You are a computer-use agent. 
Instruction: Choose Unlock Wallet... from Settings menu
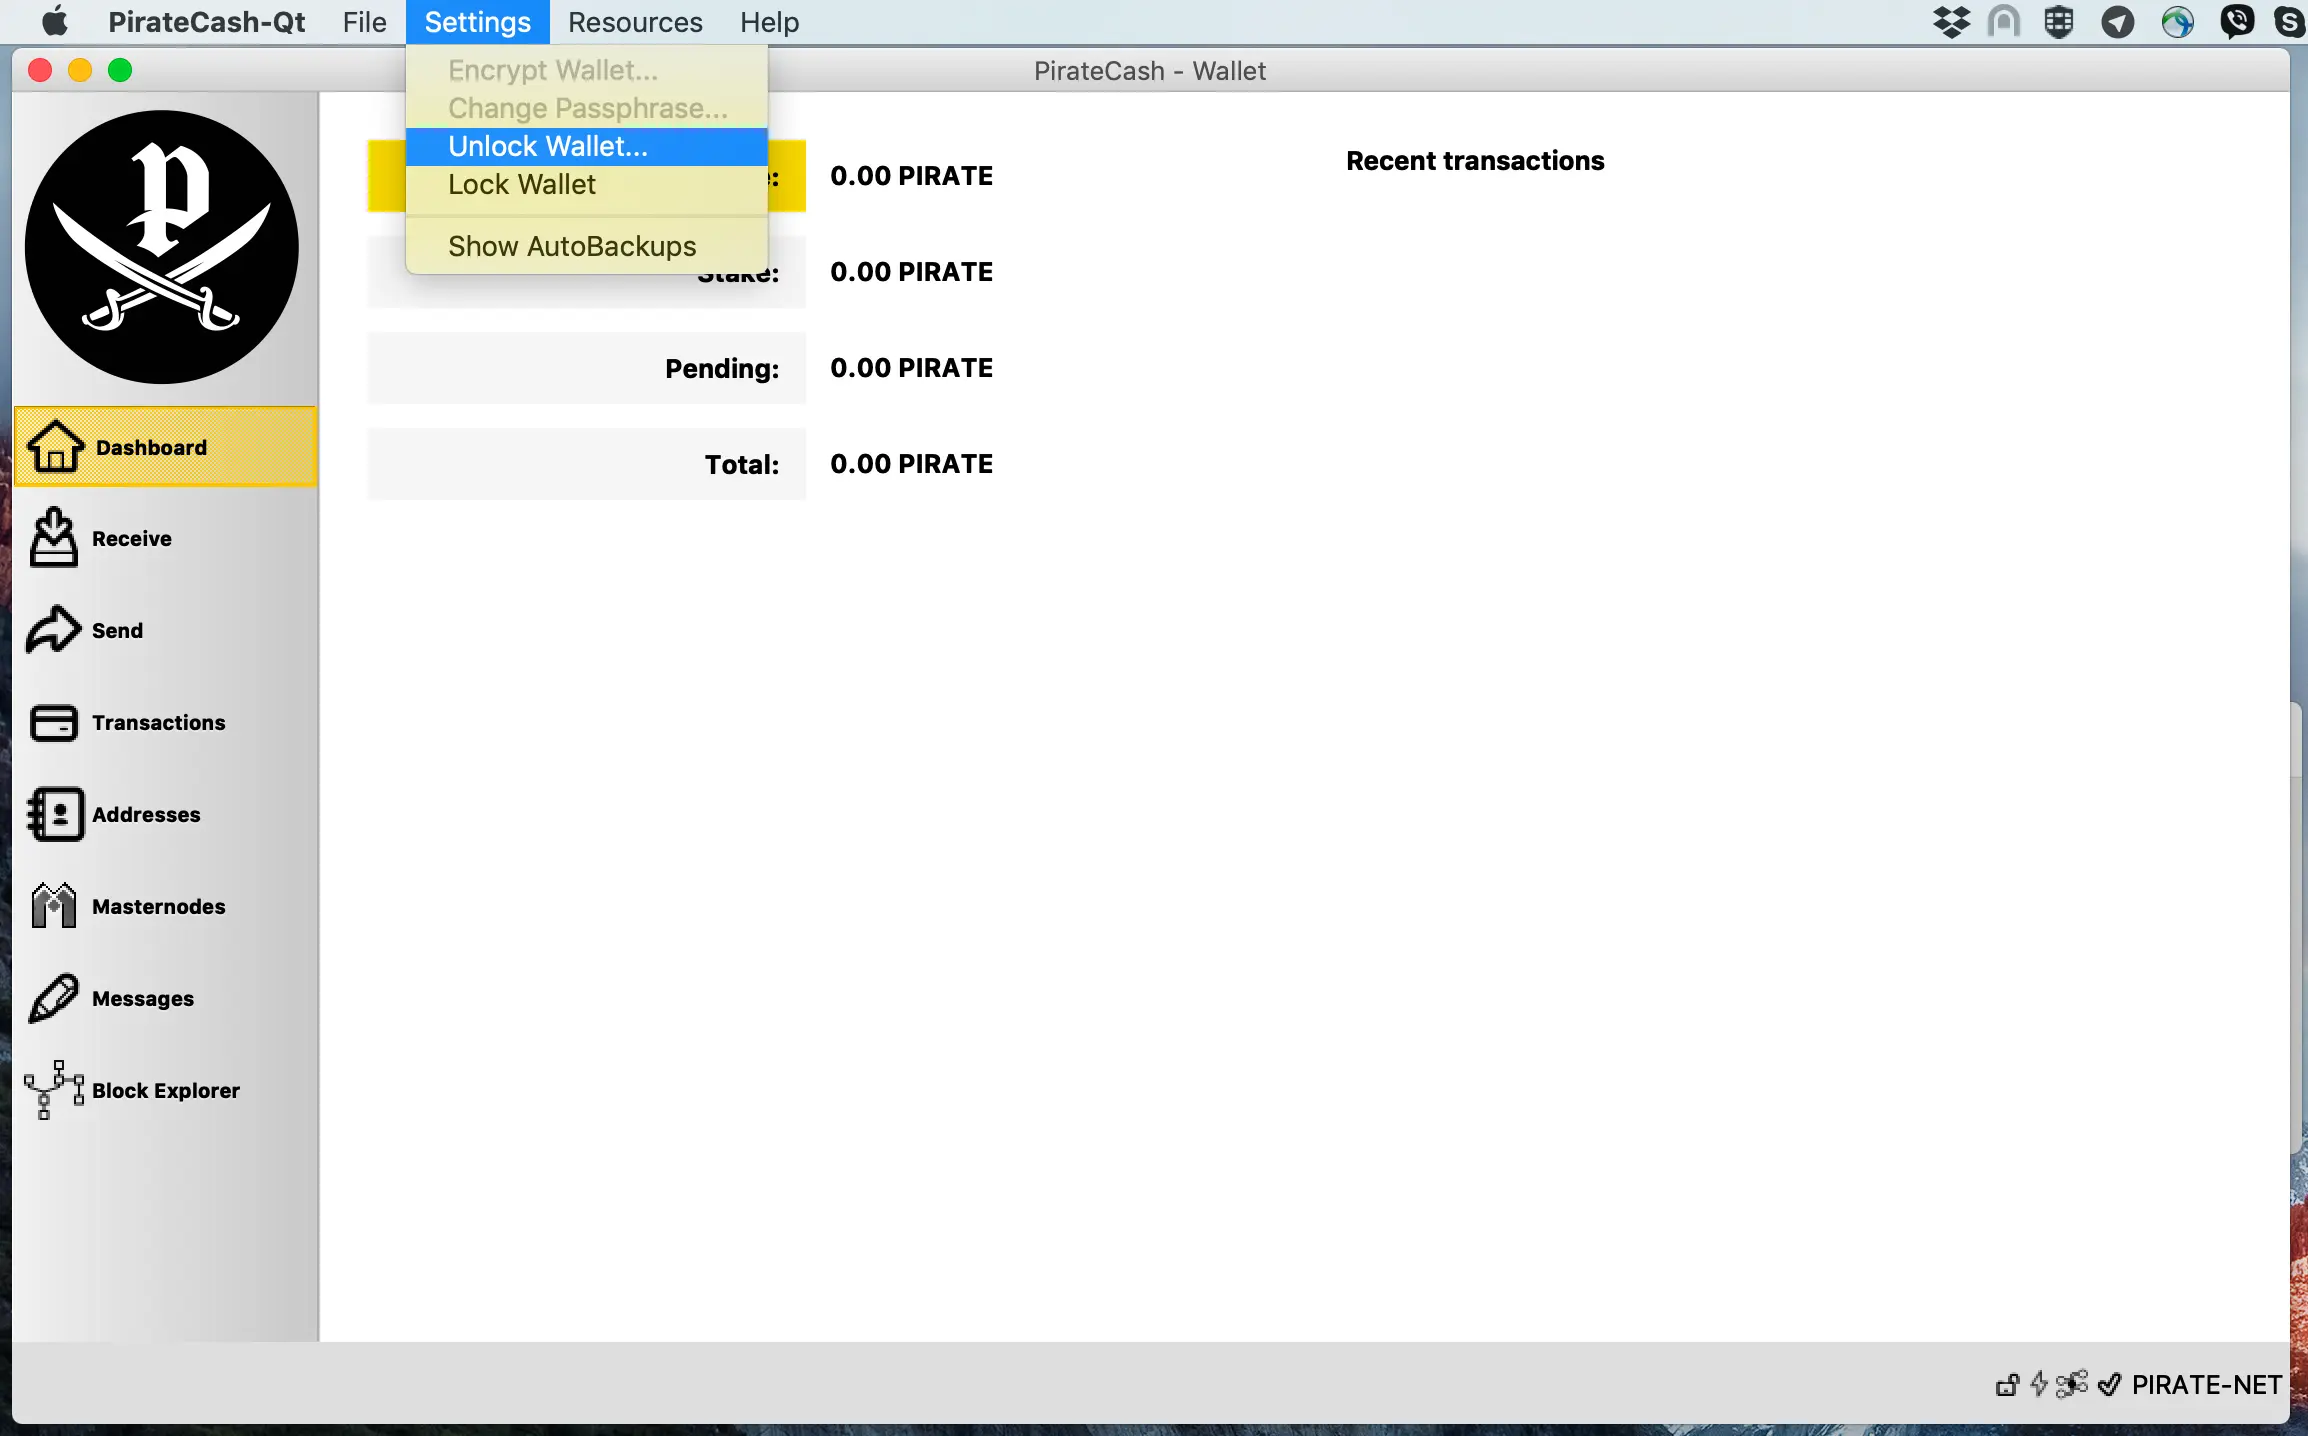pos(587,146)
